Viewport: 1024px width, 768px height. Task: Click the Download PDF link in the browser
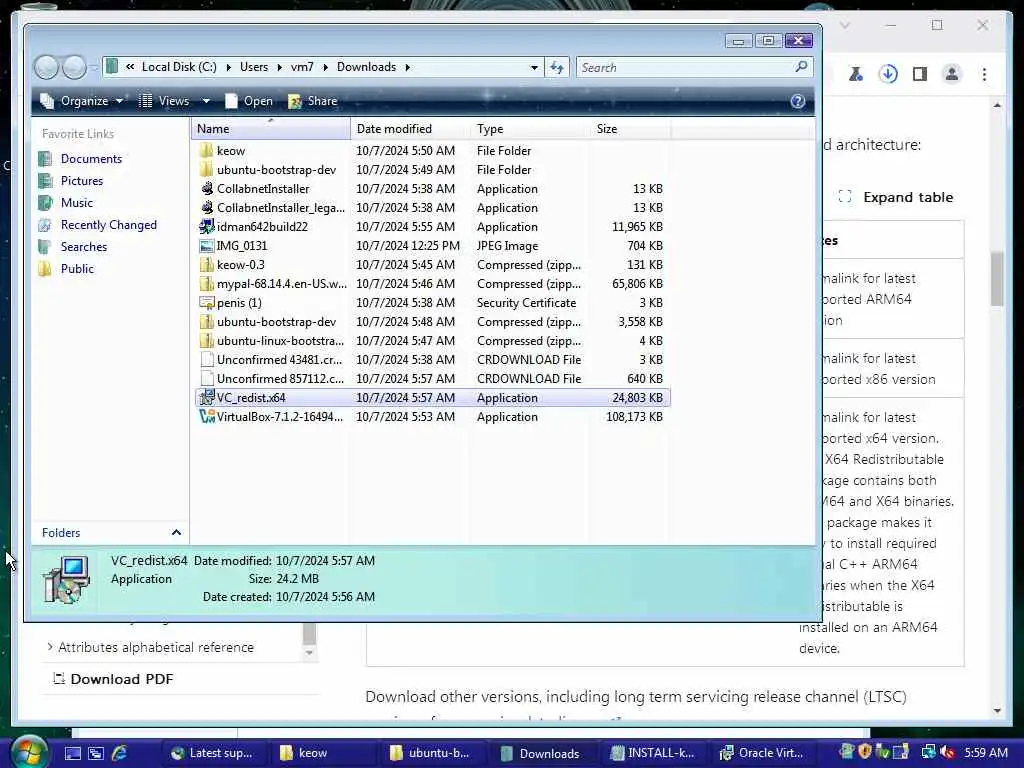click(x=113, y=679)
